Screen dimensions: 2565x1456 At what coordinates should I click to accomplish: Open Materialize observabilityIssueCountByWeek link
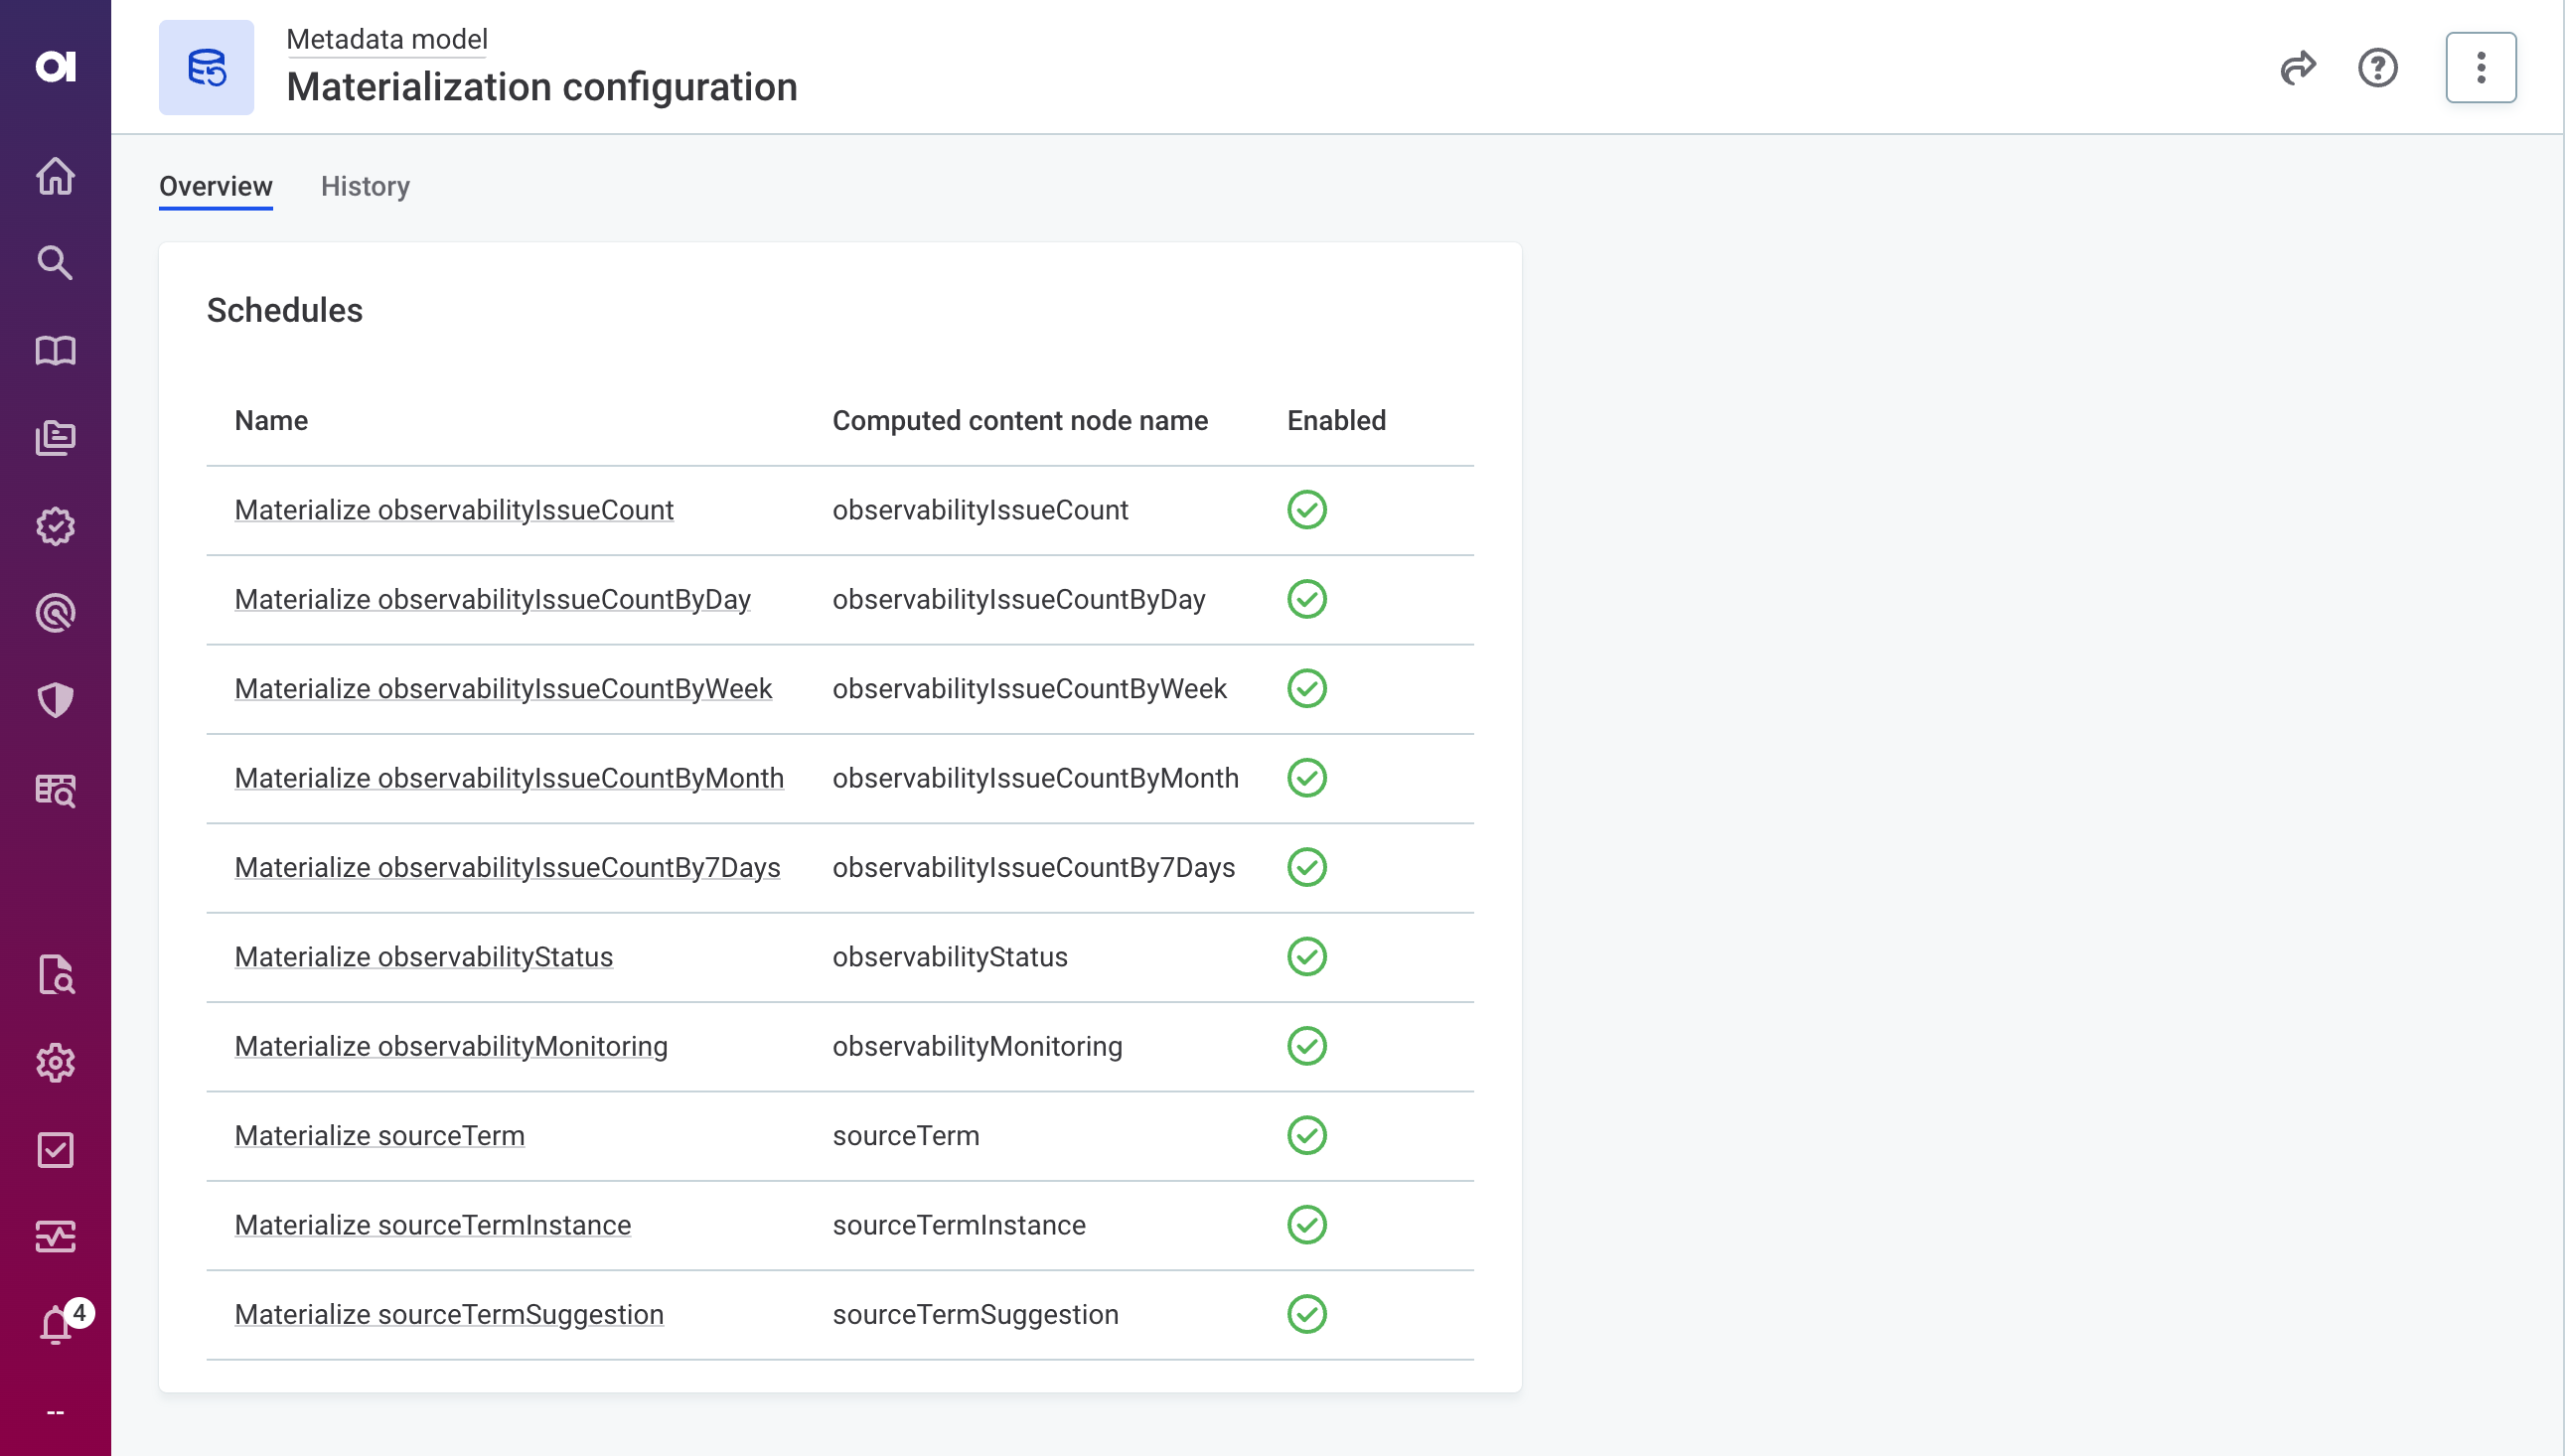[503, 689]
